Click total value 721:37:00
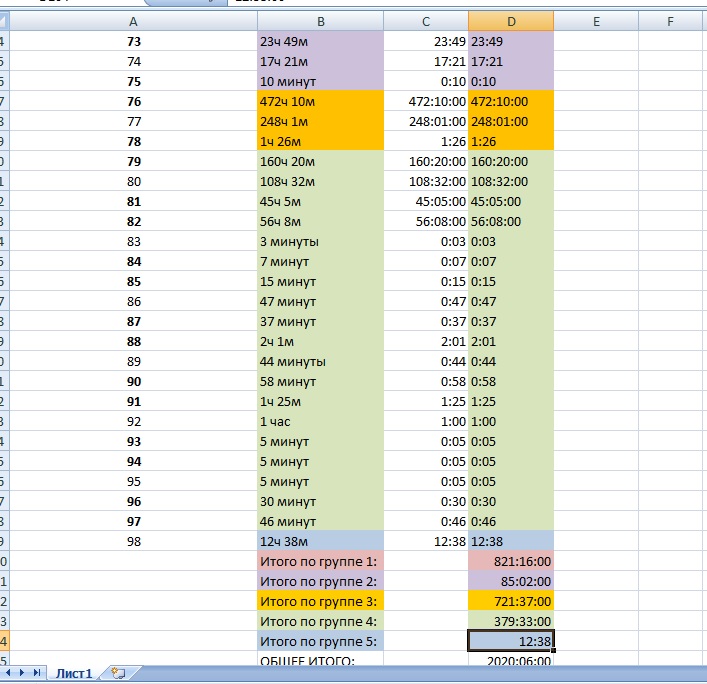707x684 pixels. (x=511, y=601)
